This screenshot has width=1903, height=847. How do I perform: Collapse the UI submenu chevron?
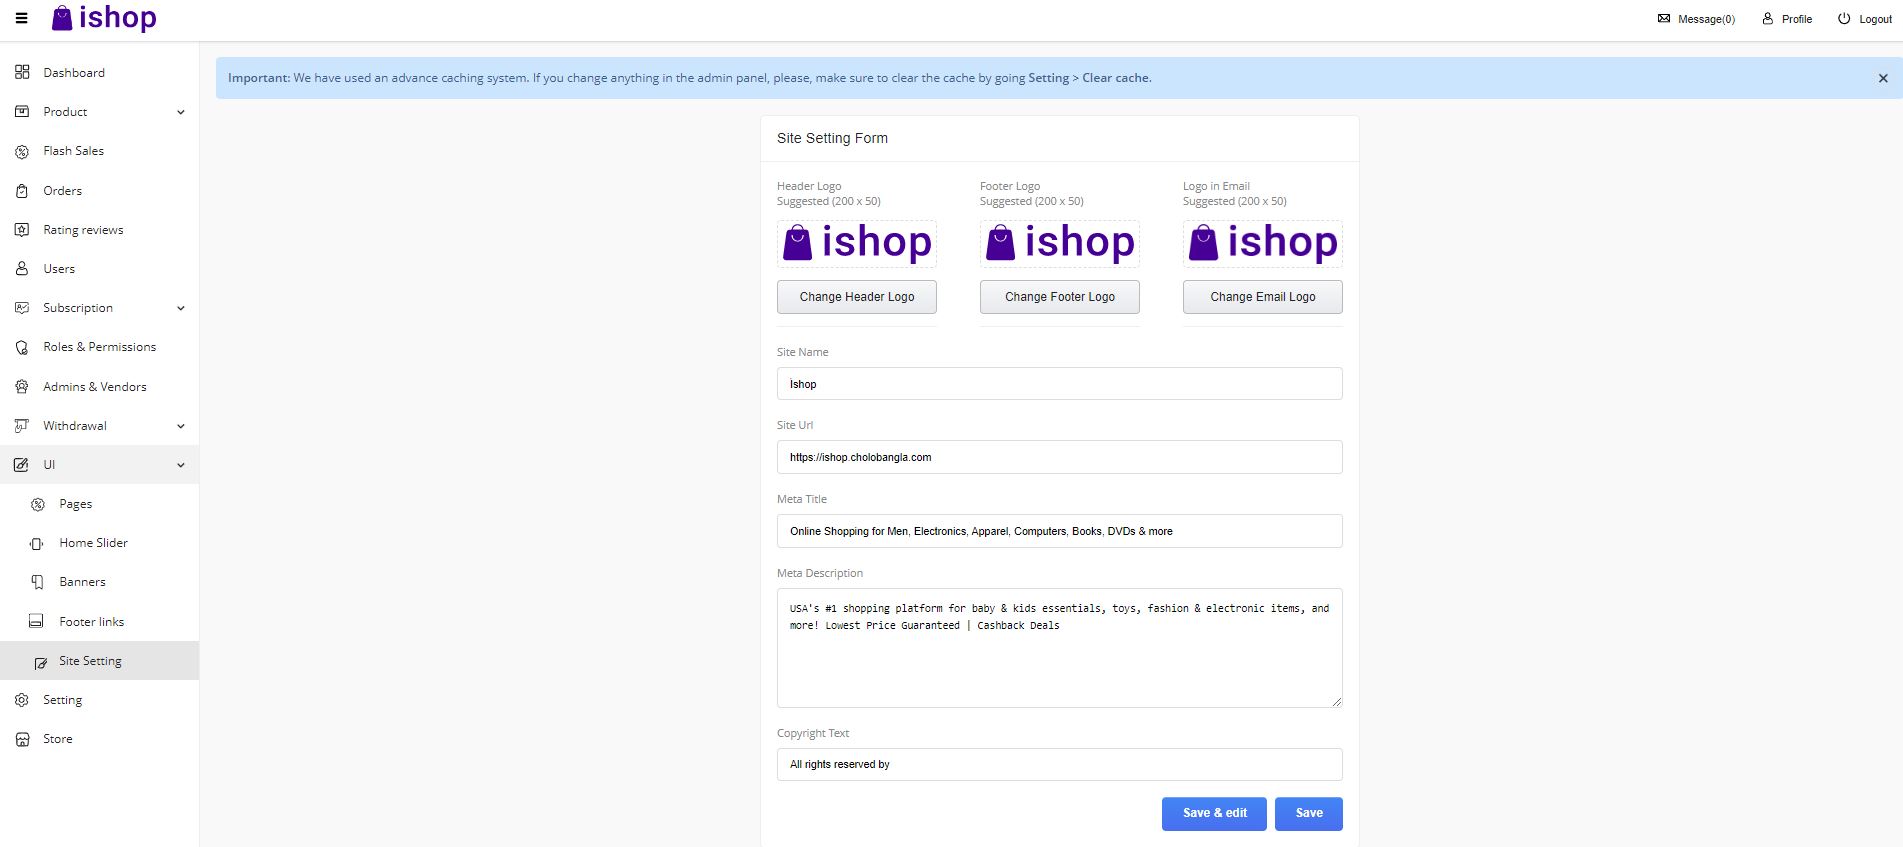click(x=181, y=465)
